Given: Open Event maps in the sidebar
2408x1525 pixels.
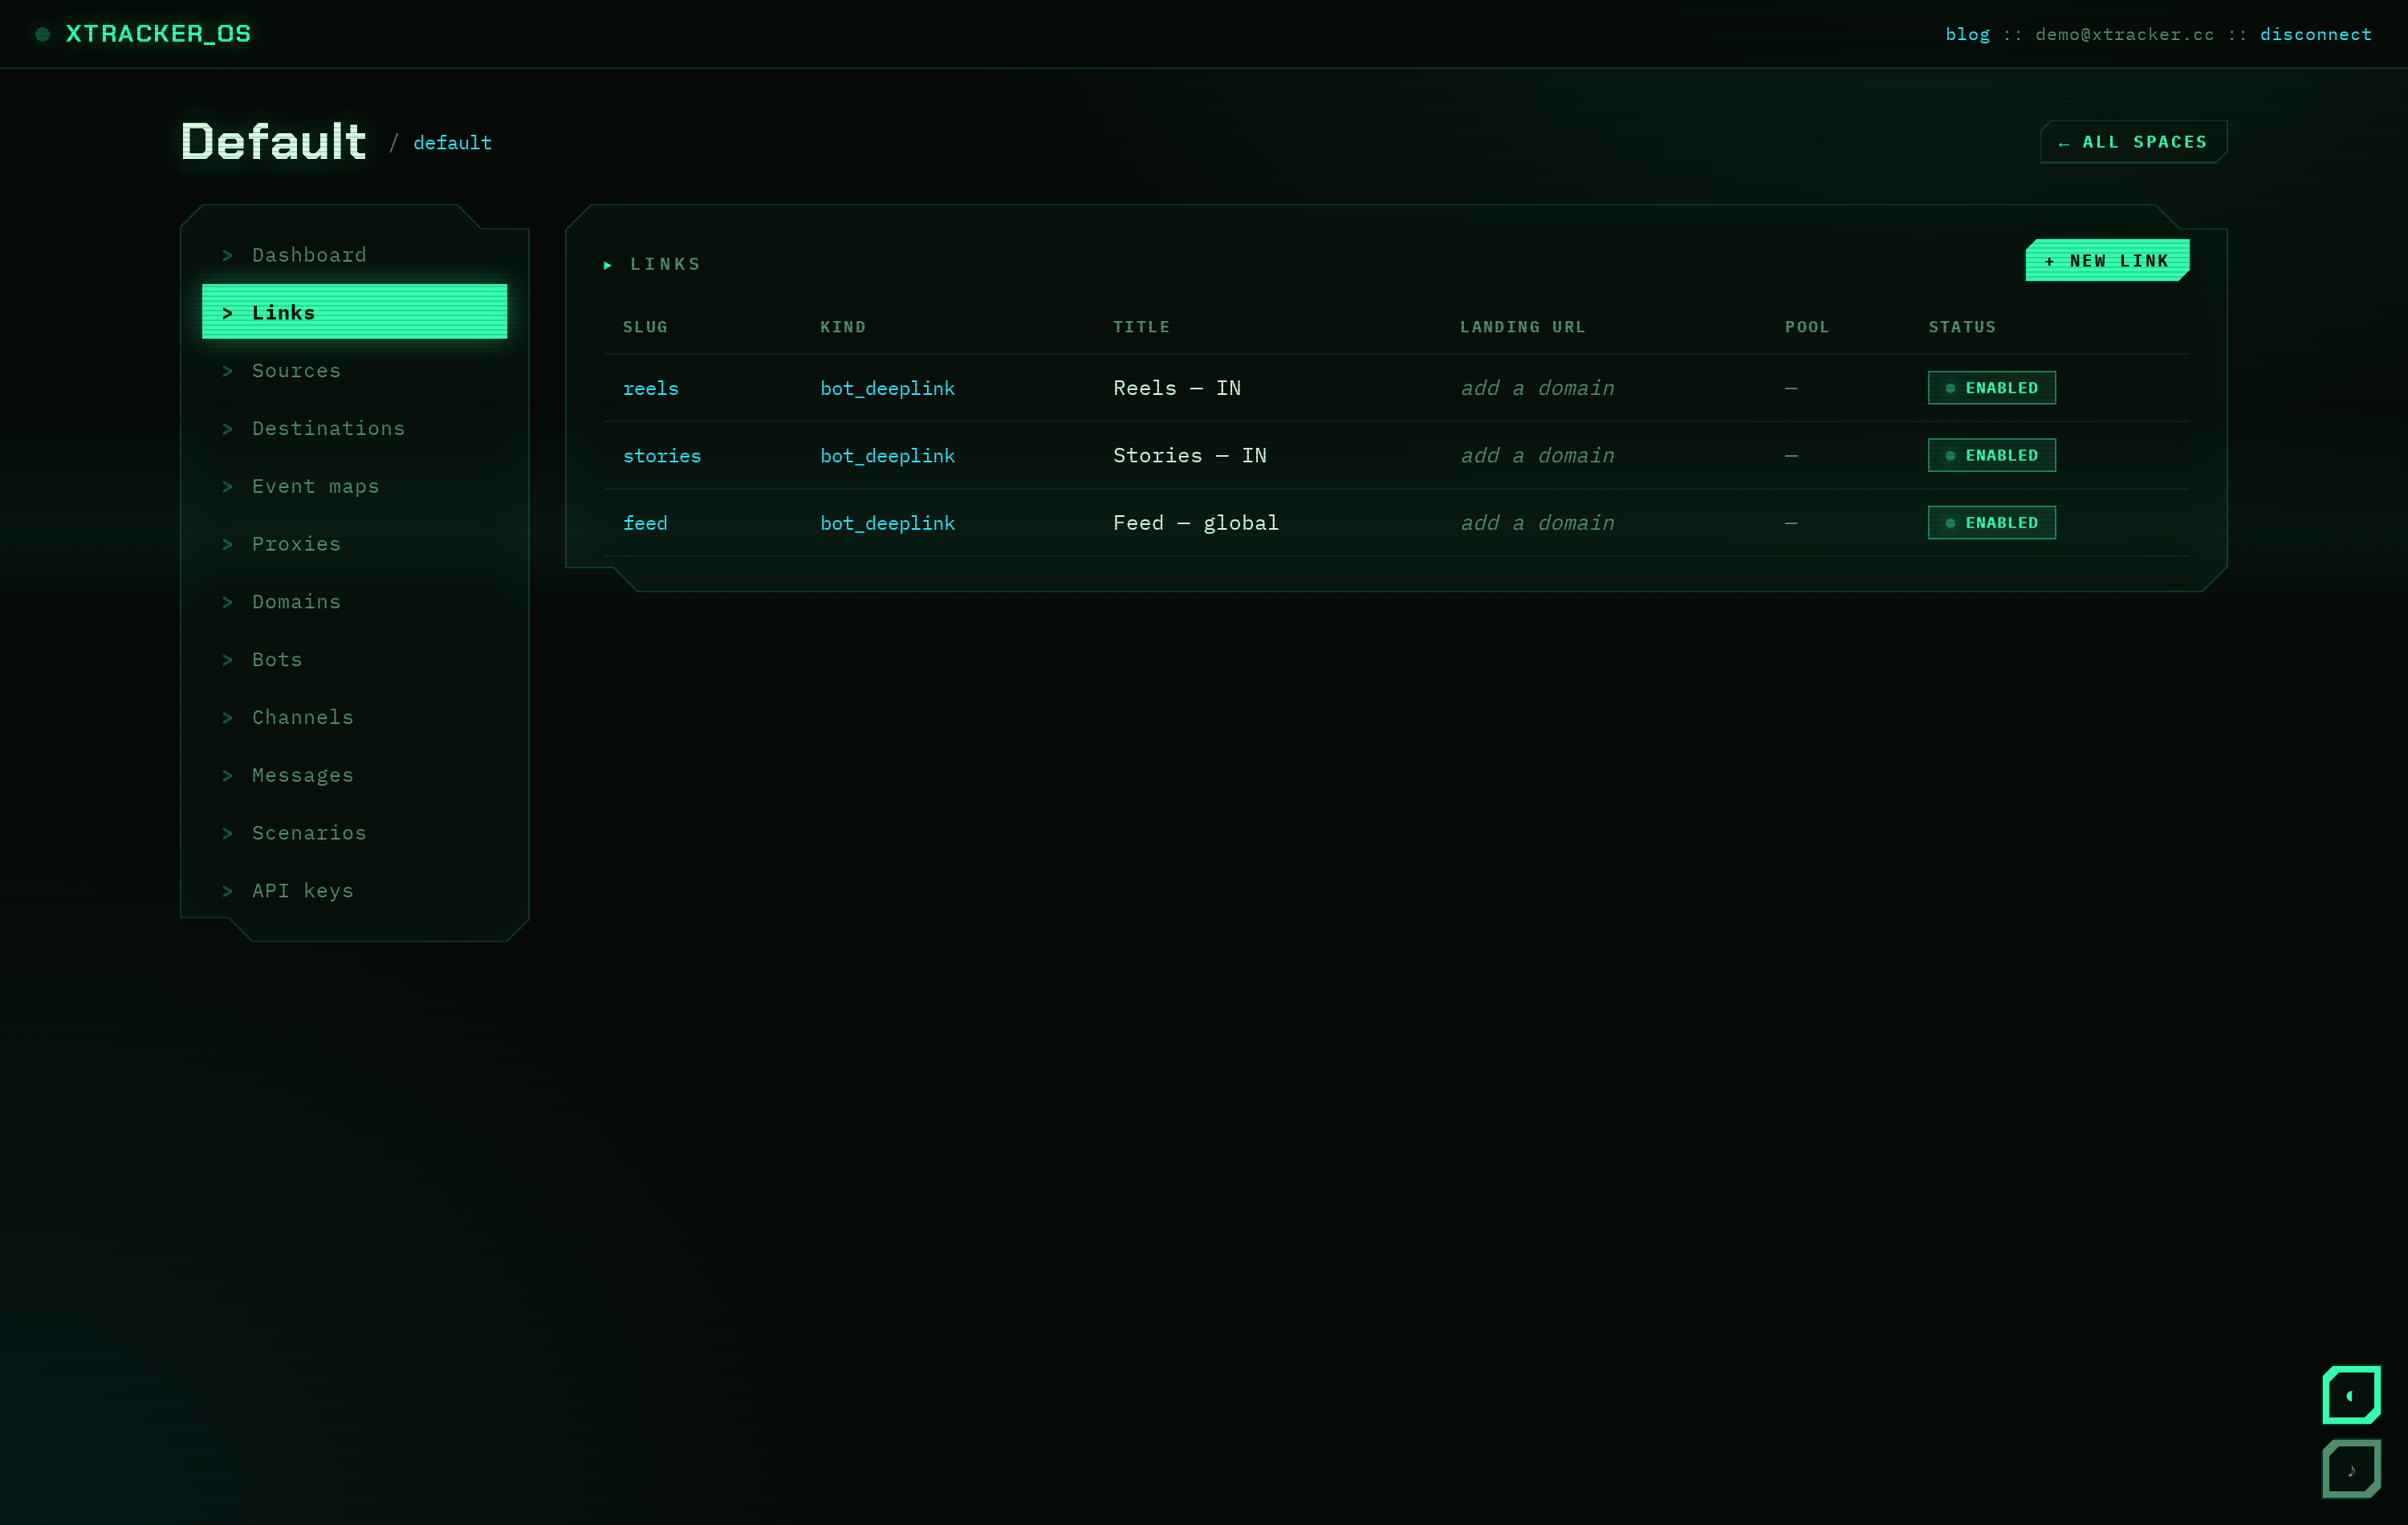Looking at the screenshot, I should click(354, 486).
